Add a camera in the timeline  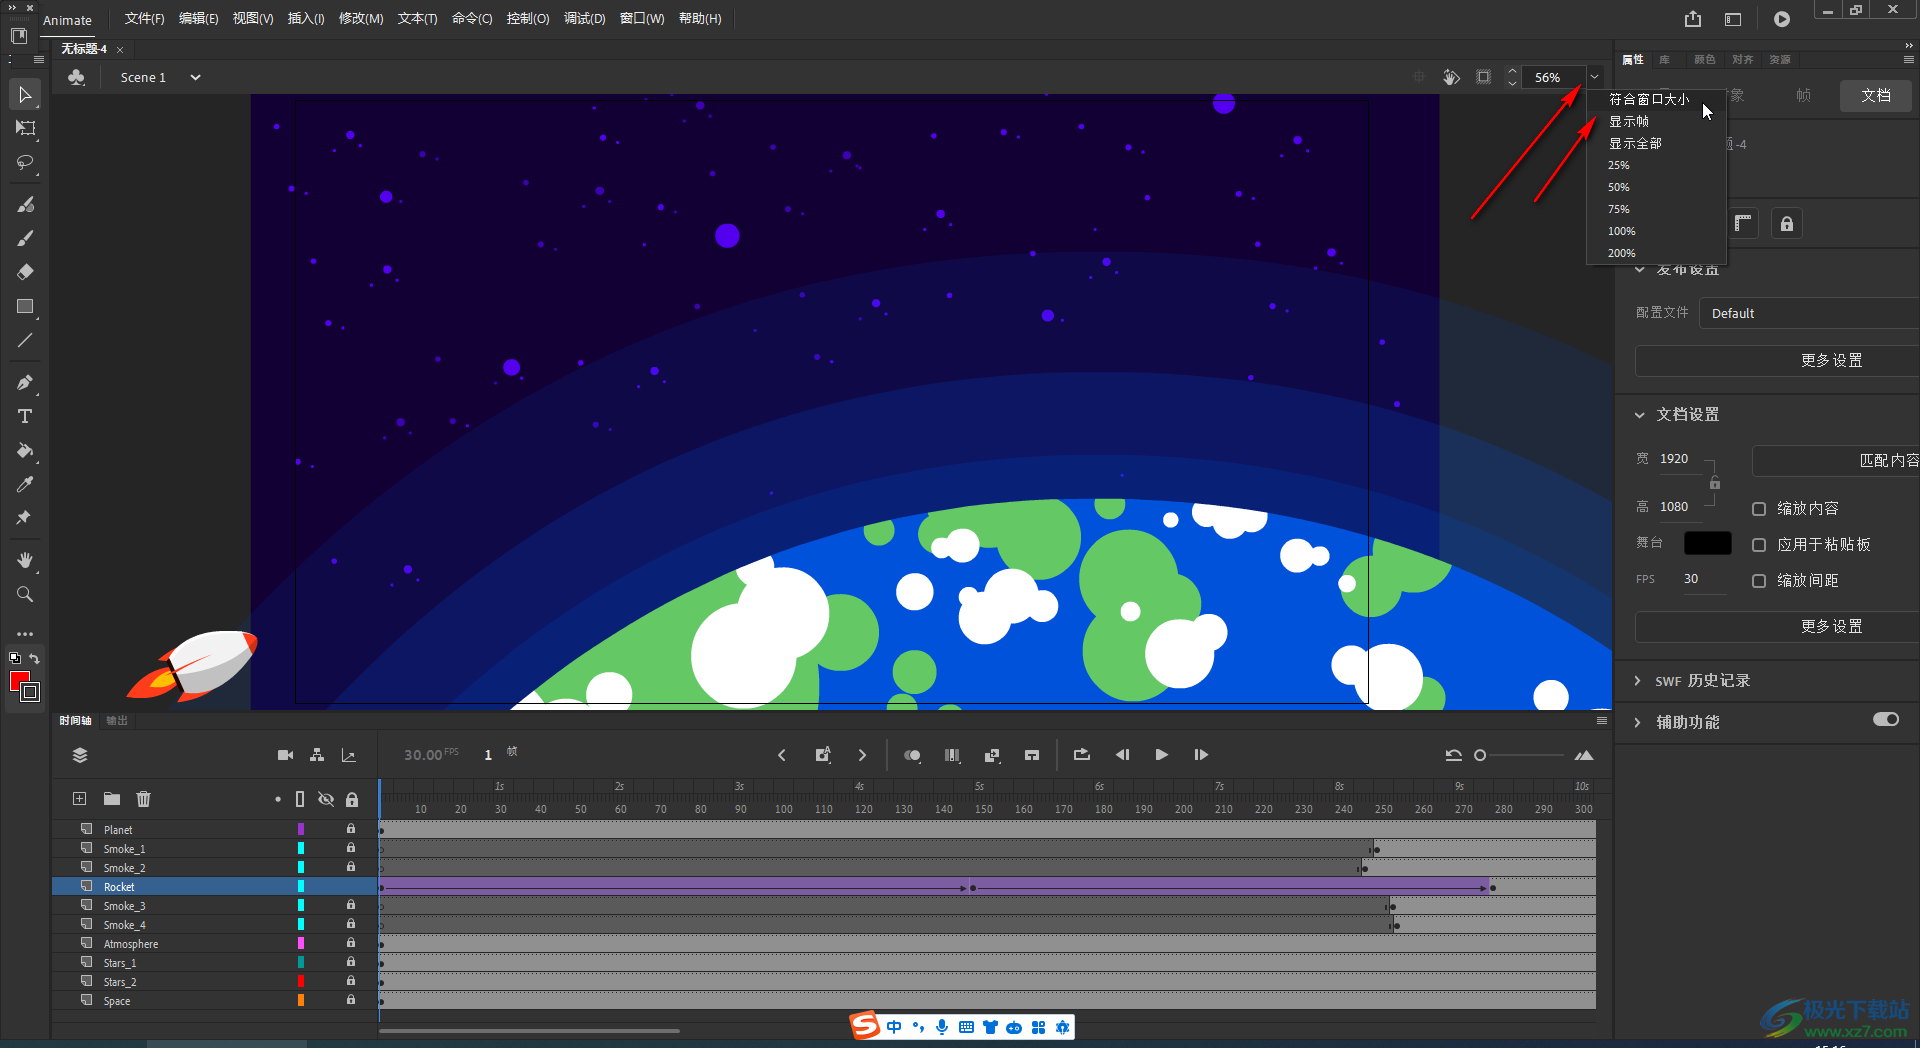tap(285, 755)
